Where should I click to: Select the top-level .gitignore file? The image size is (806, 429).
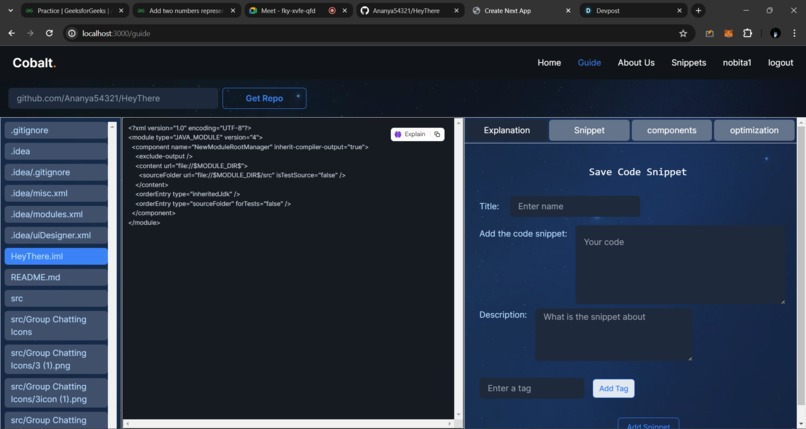click(x=56, y=130)
